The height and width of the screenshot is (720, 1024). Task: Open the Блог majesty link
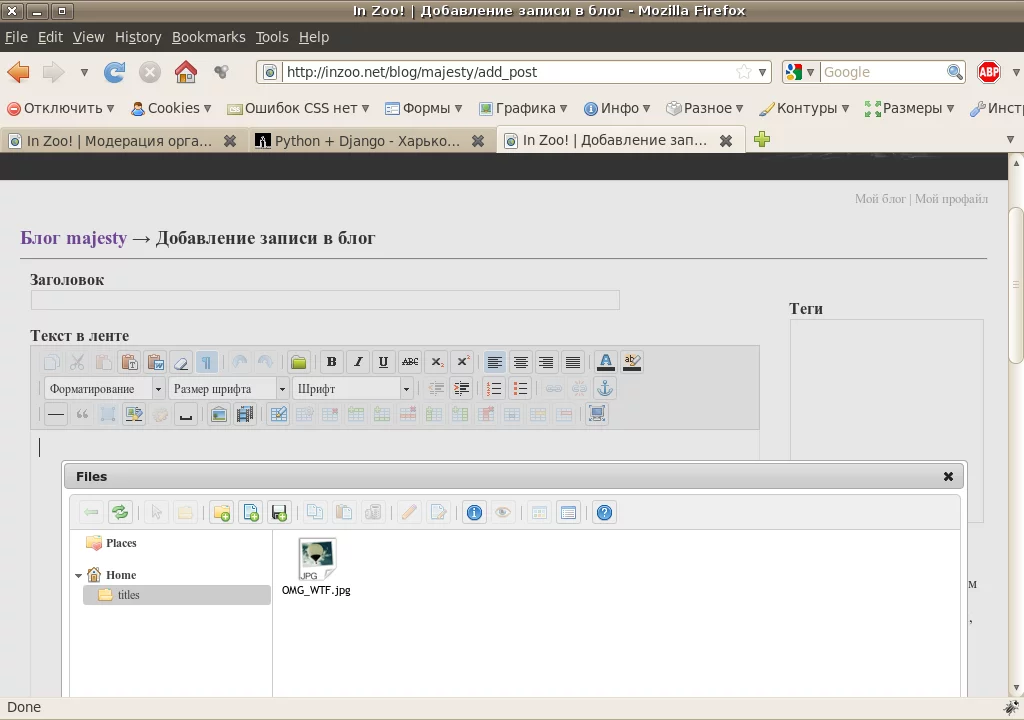pyautogui.click(x=74, y=238)
